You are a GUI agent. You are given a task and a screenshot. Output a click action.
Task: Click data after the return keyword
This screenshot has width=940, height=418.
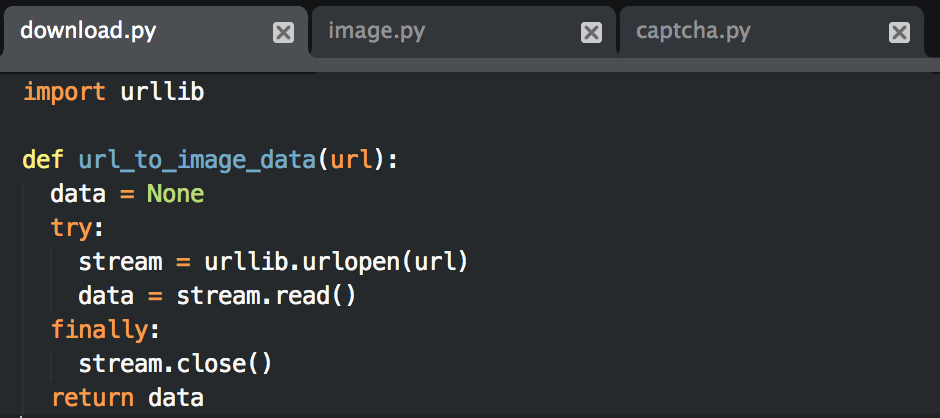176,398
